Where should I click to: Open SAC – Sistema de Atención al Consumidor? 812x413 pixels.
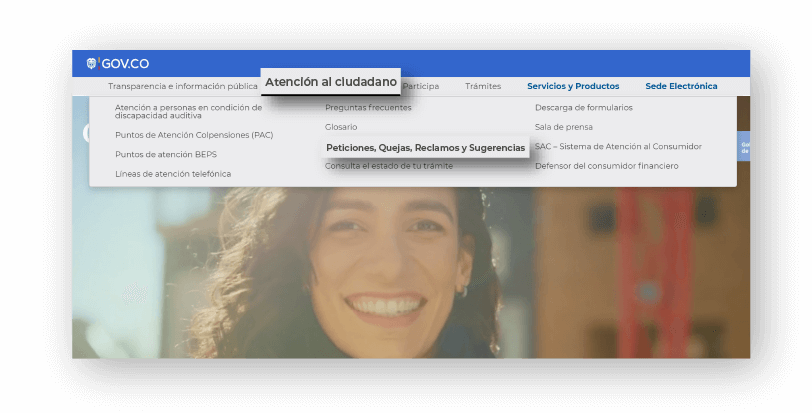pos(618,146)
